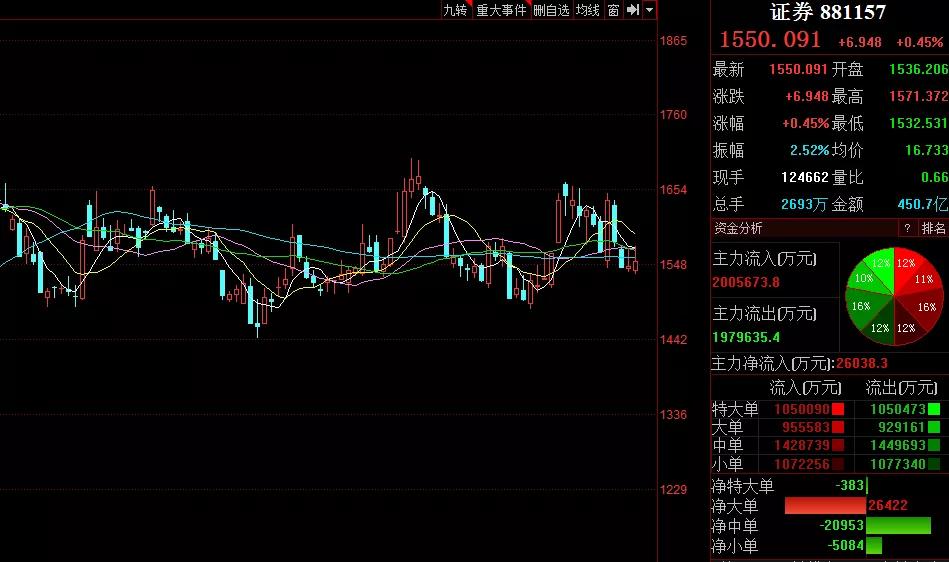This screenshot has width=949, height=562.
Task: Select the 资金分析 panel header
Action: point(738,228)
